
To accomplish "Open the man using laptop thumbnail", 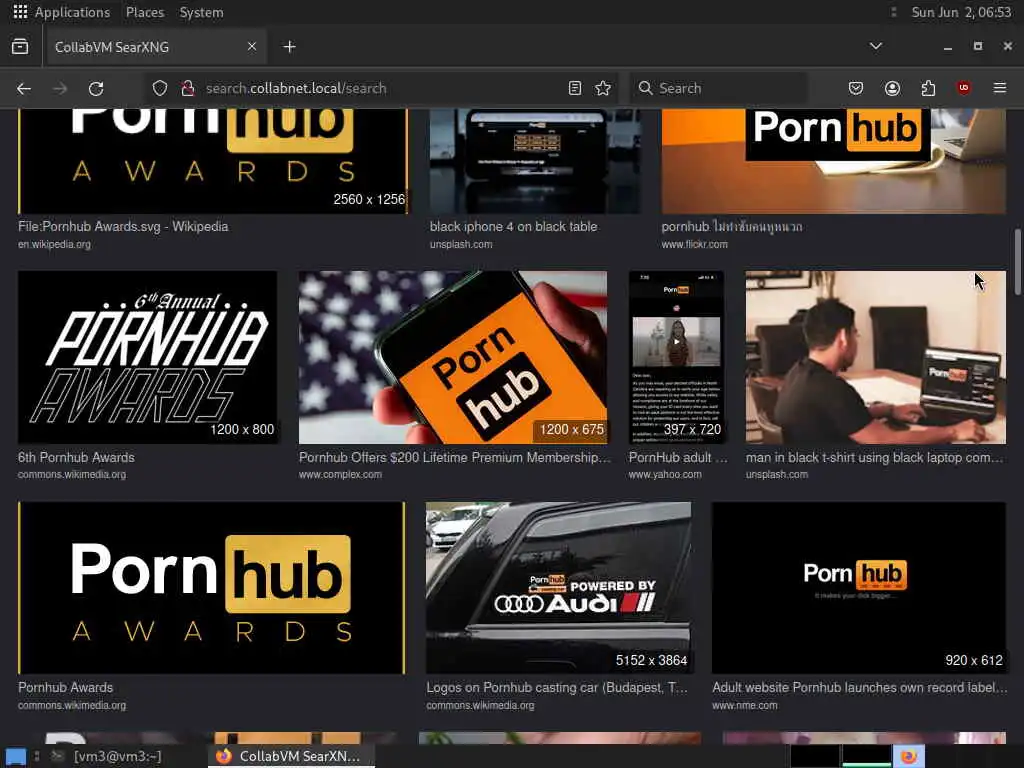I will (876, 357).
